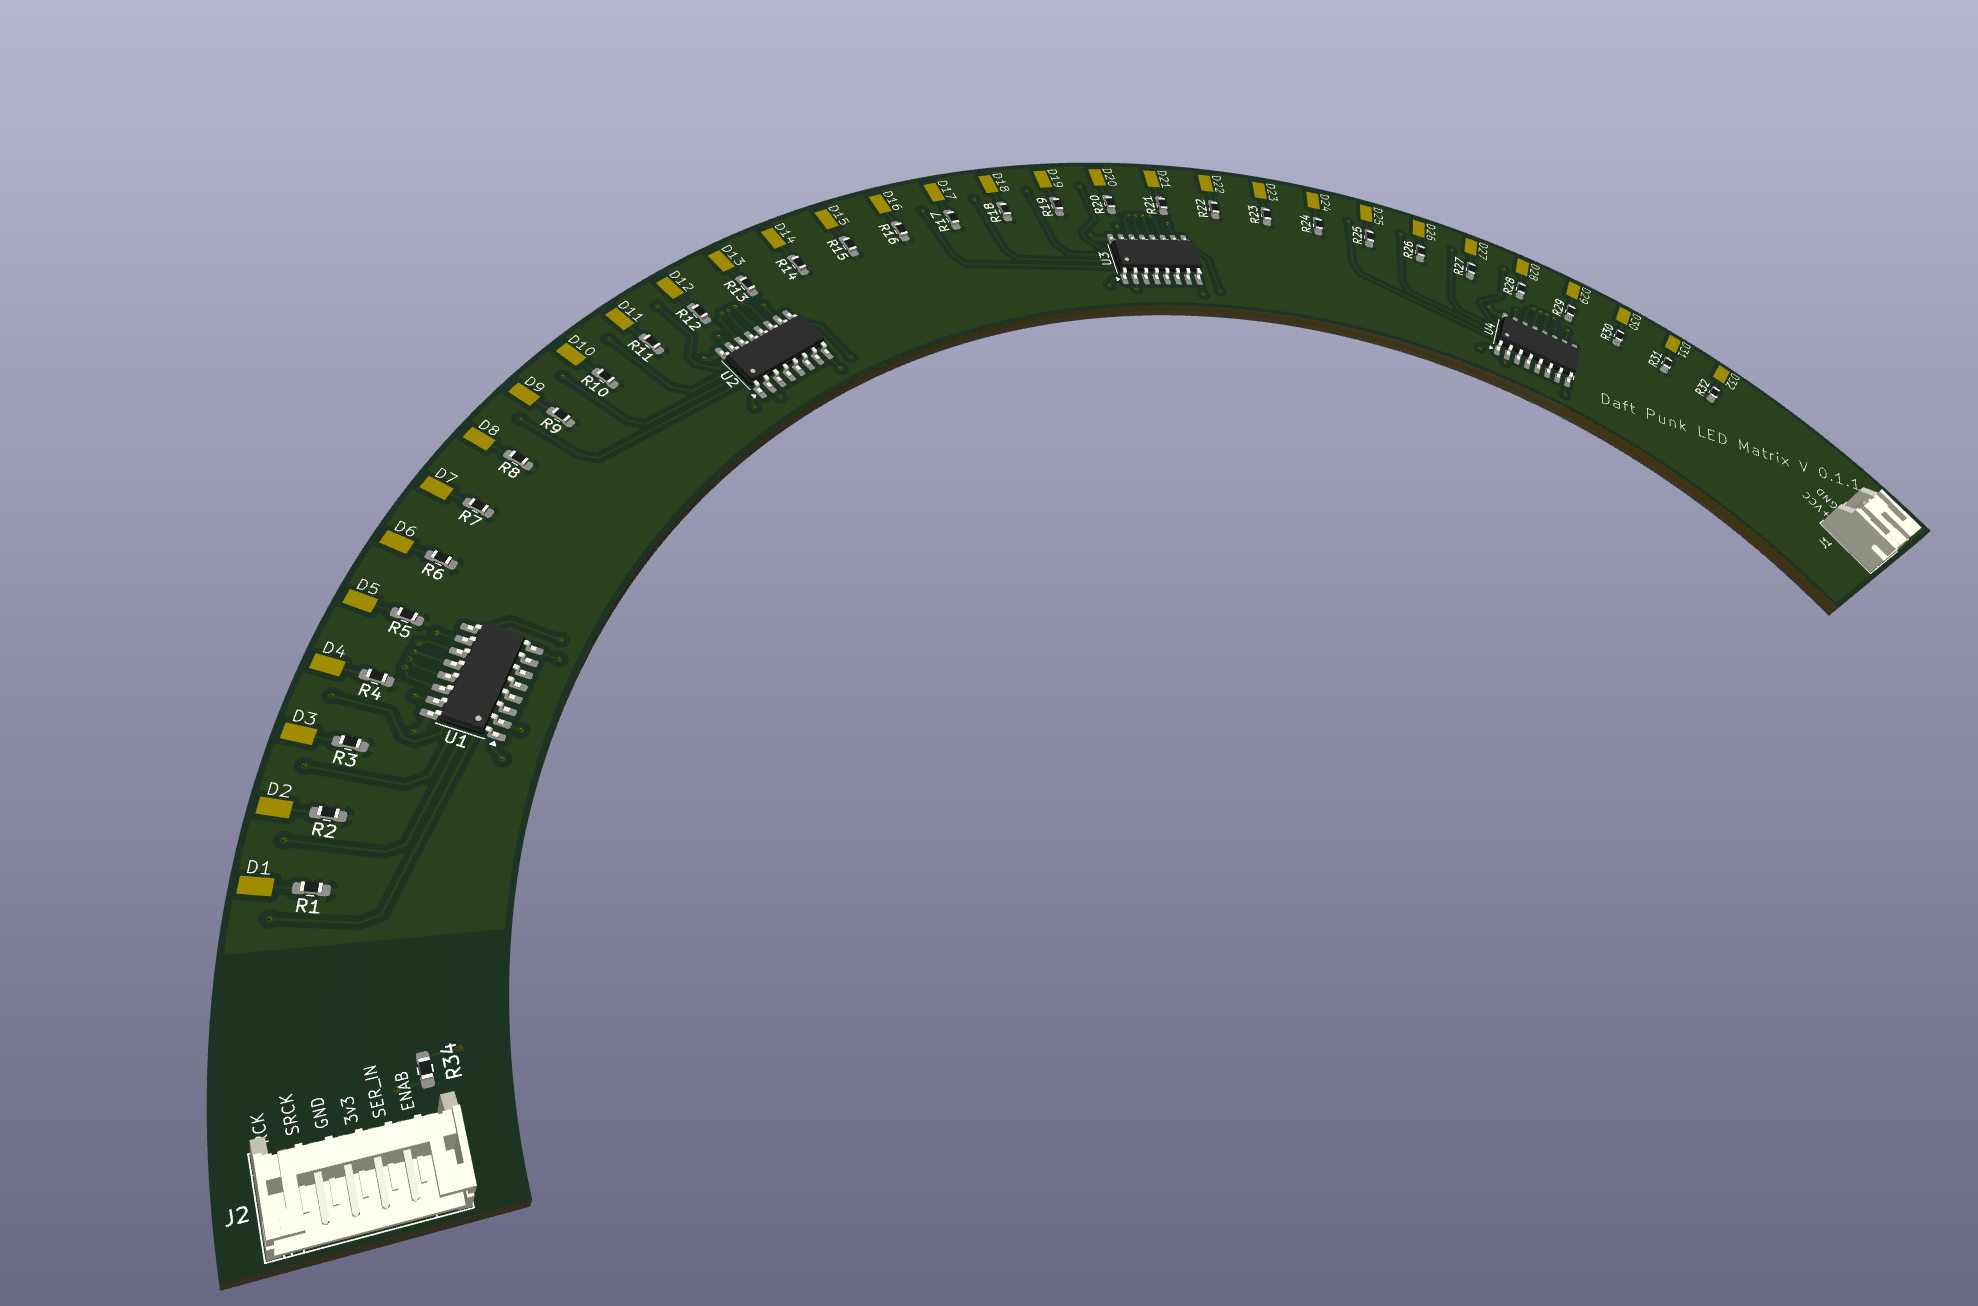The width and height of the screenshot is (1978, 1306).
Task: Click the V 0.1.1 version text
Action: pos(1830,472)
